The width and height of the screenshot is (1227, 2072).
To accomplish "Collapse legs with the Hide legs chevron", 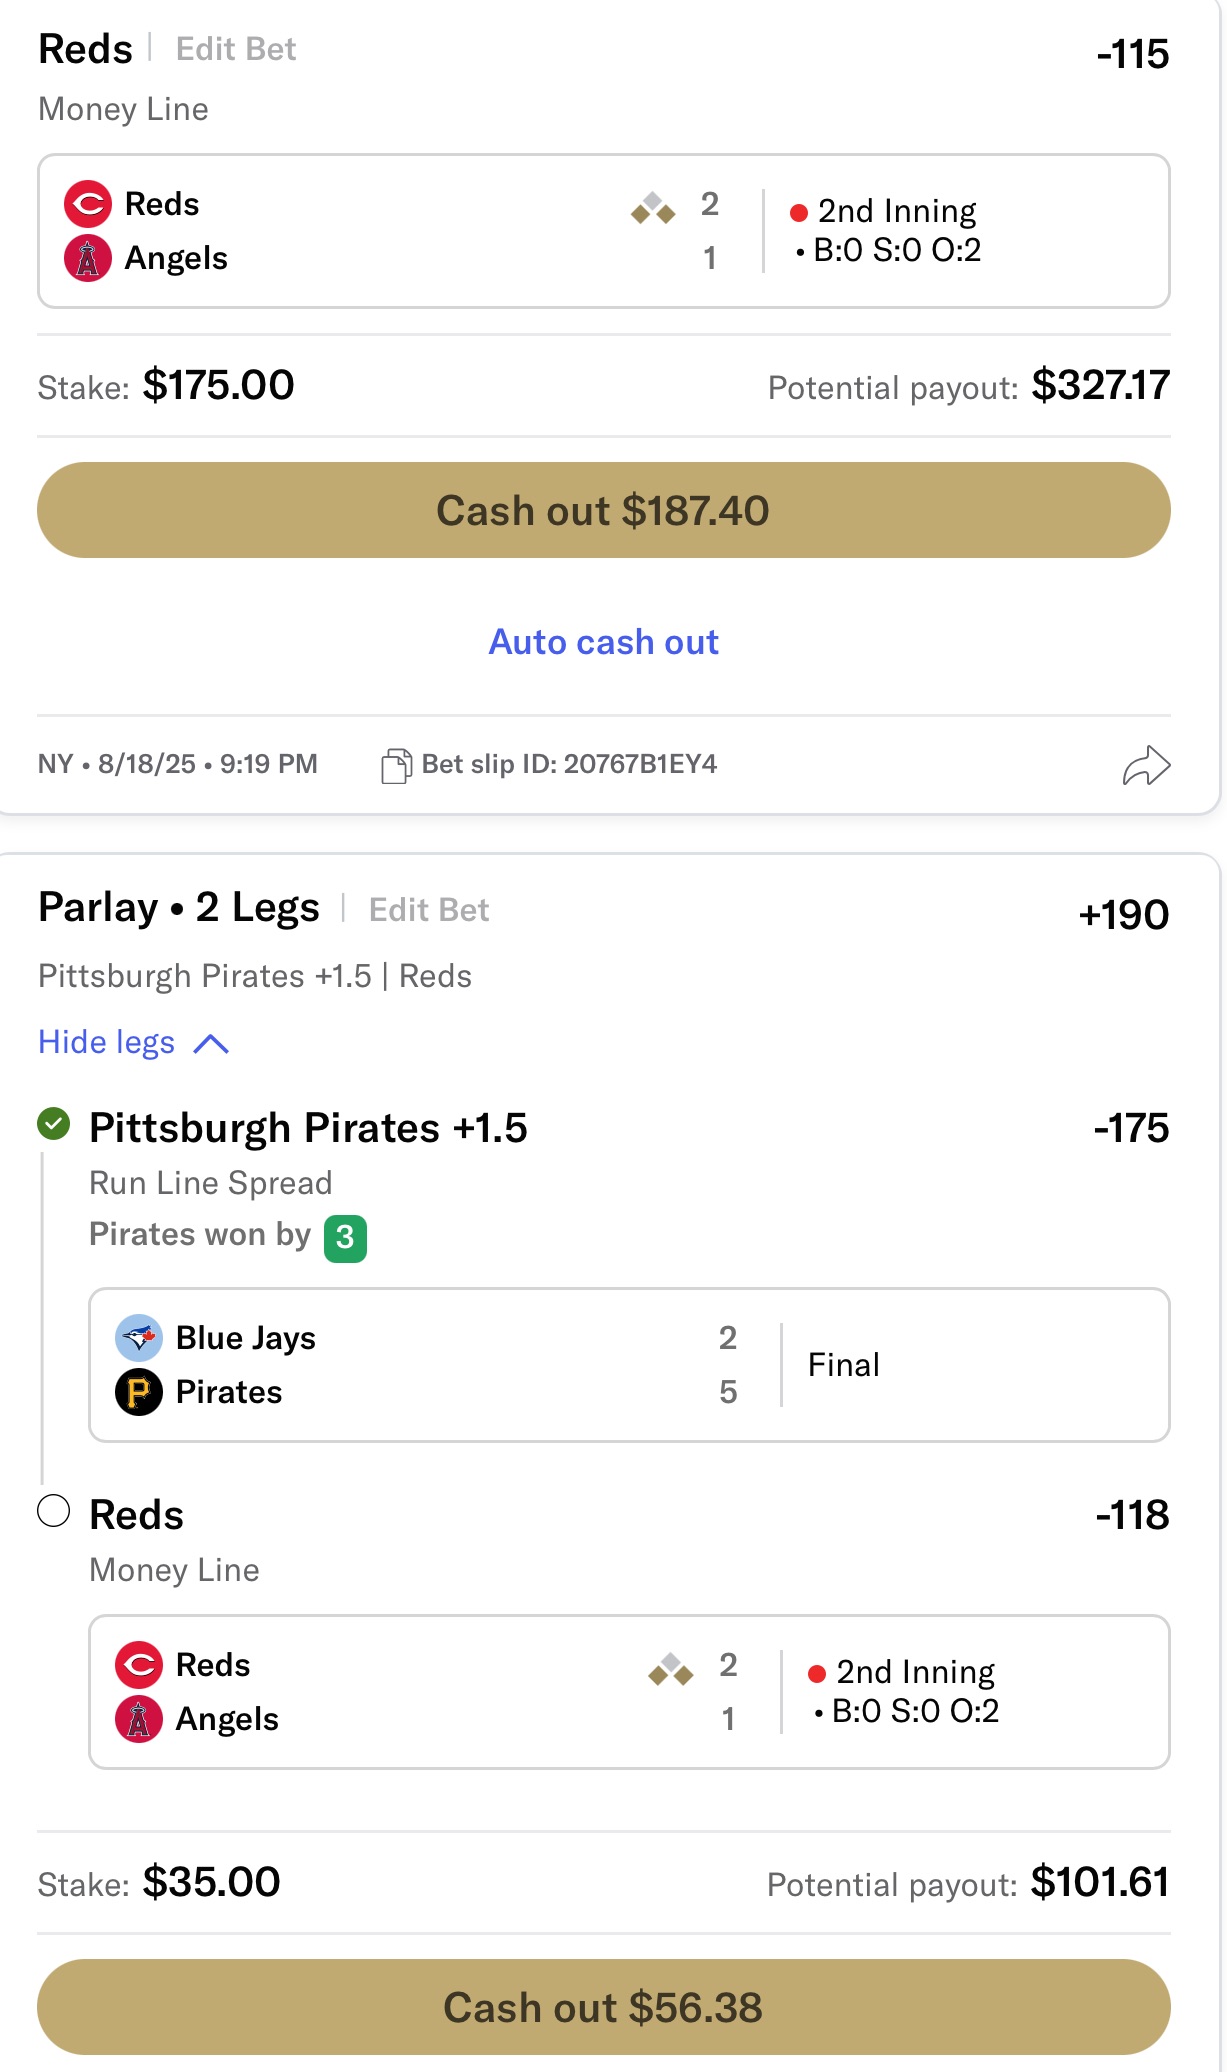I will point(211,1044).
